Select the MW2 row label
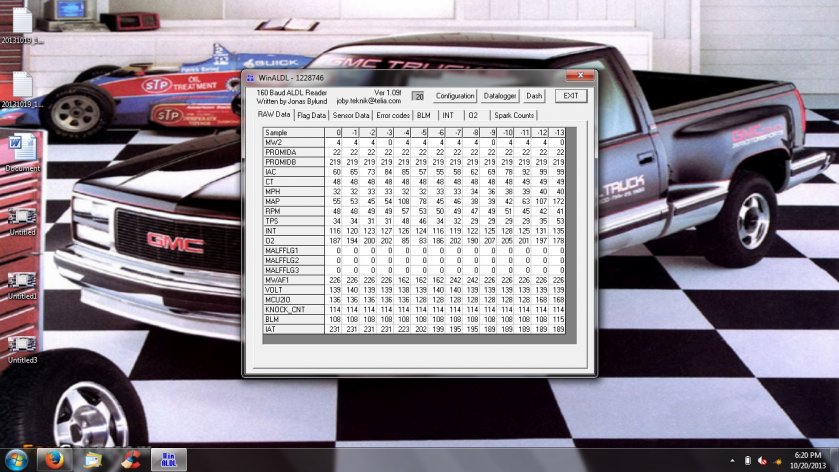This screenshot has width=839, height=472. [x=293, y=142]
